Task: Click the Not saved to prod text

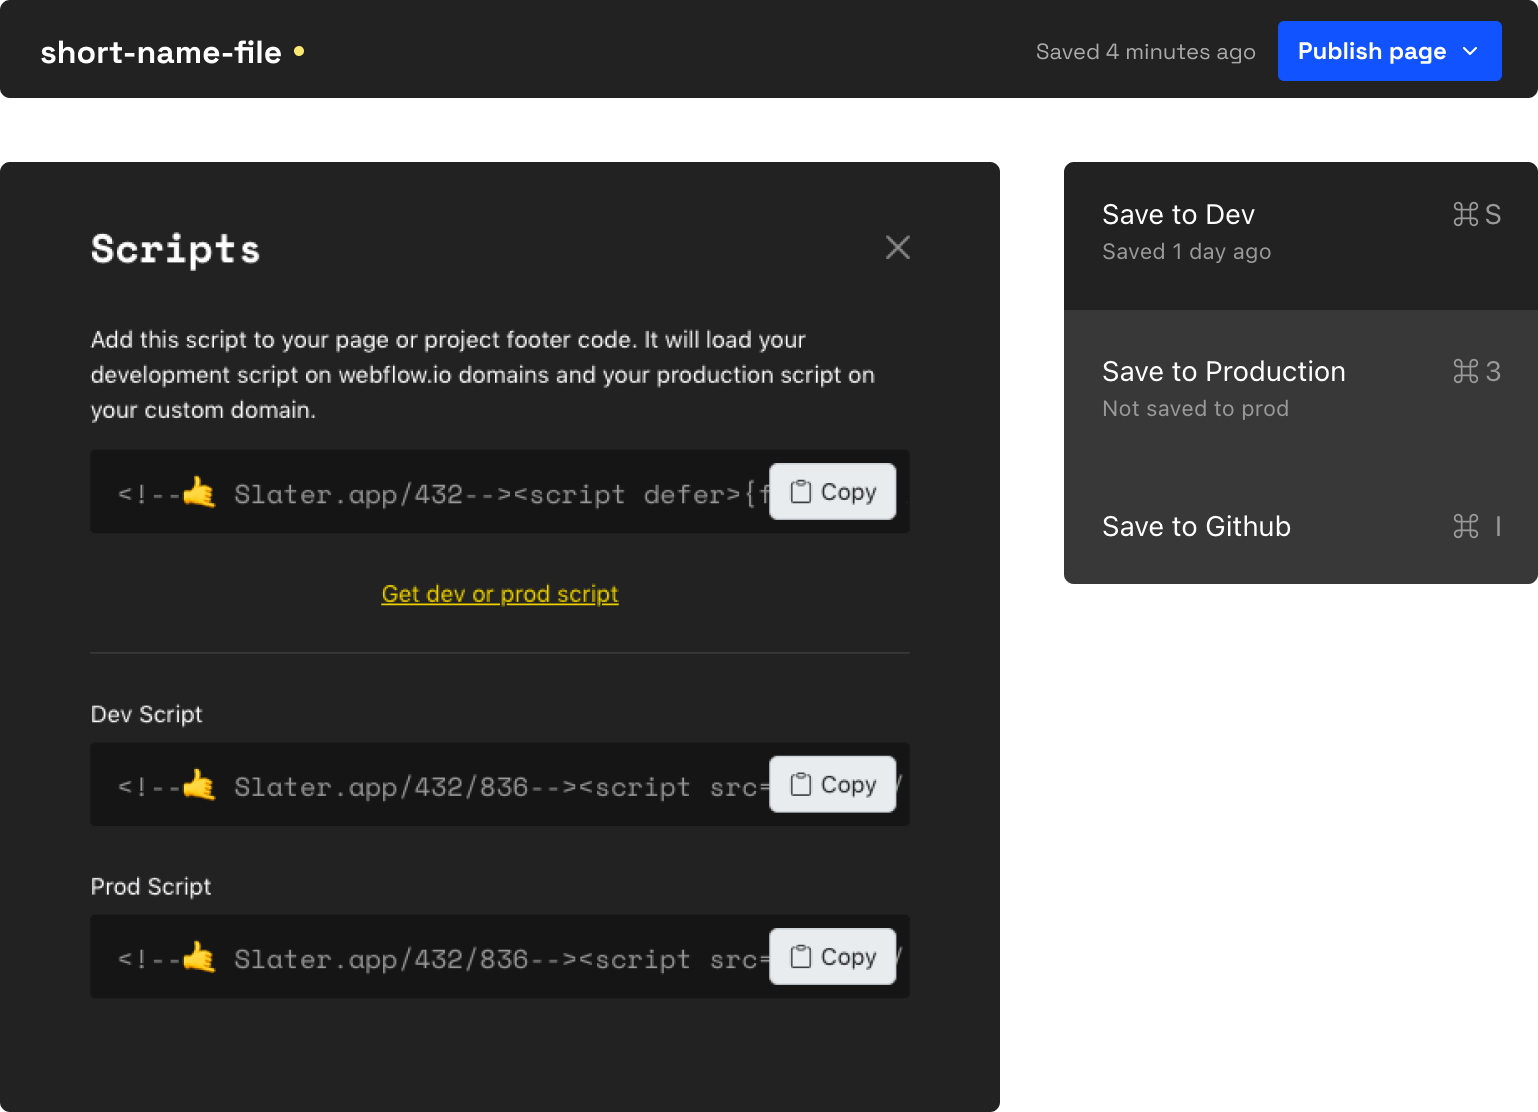Action: [1195, 409]
